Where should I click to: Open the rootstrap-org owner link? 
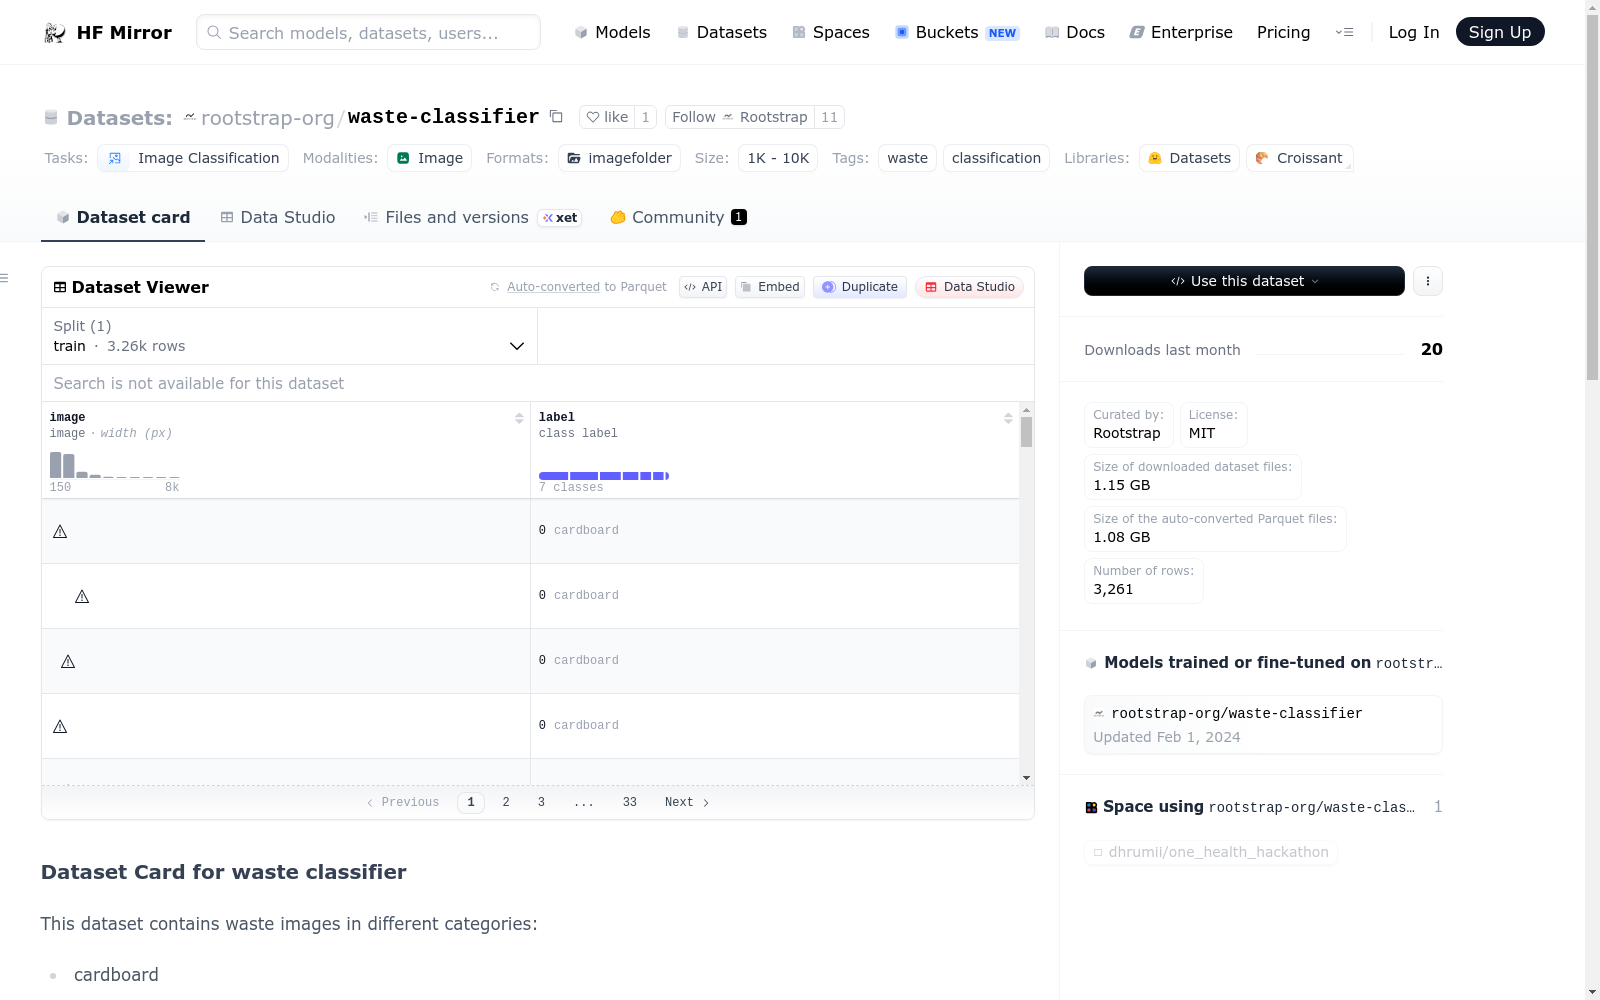tap(268, 118)
